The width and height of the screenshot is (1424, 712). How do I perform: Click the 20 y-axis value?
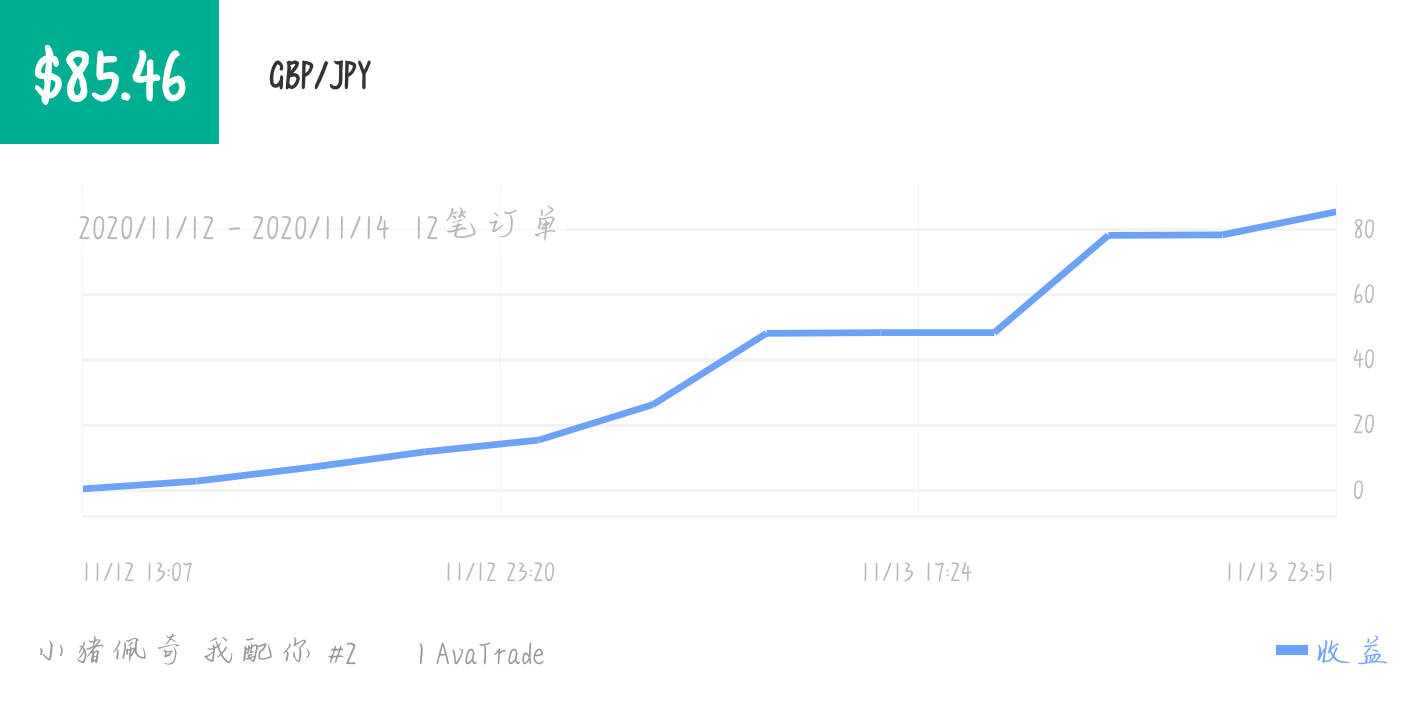point(1364,425)
